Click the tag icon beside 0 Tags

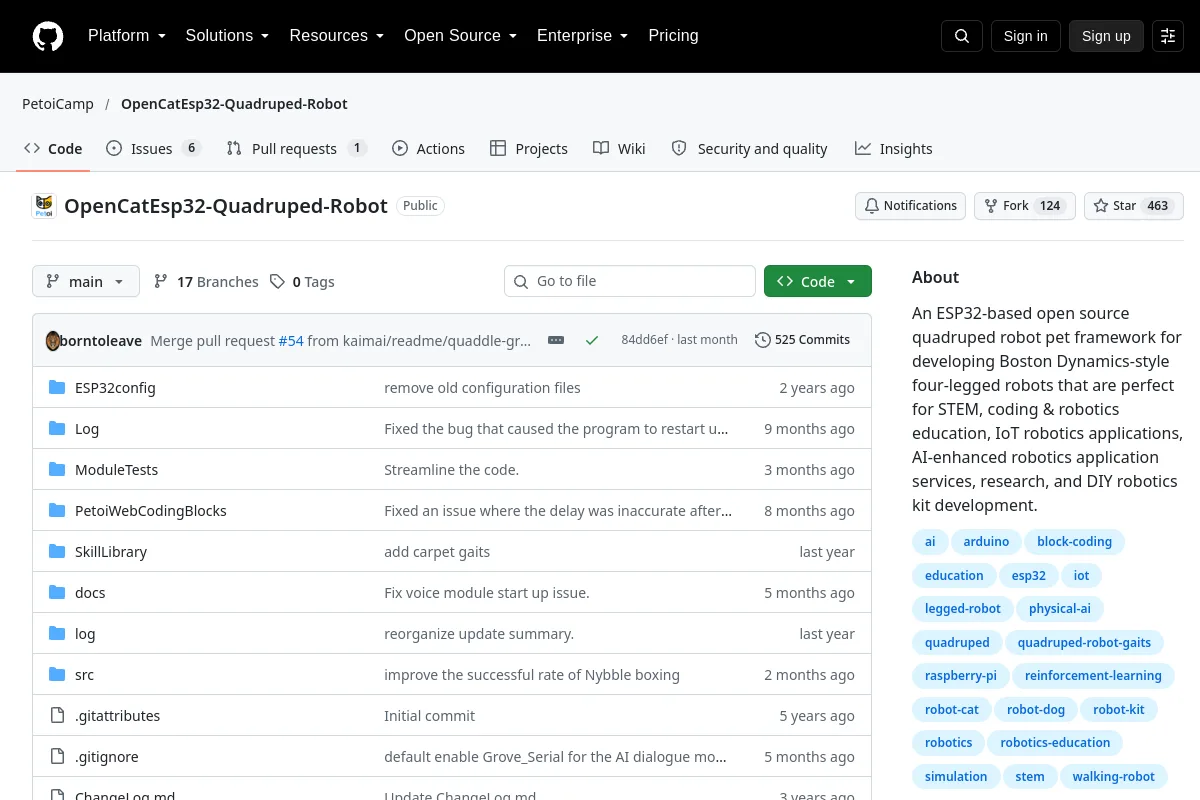[x=277, y=282]
